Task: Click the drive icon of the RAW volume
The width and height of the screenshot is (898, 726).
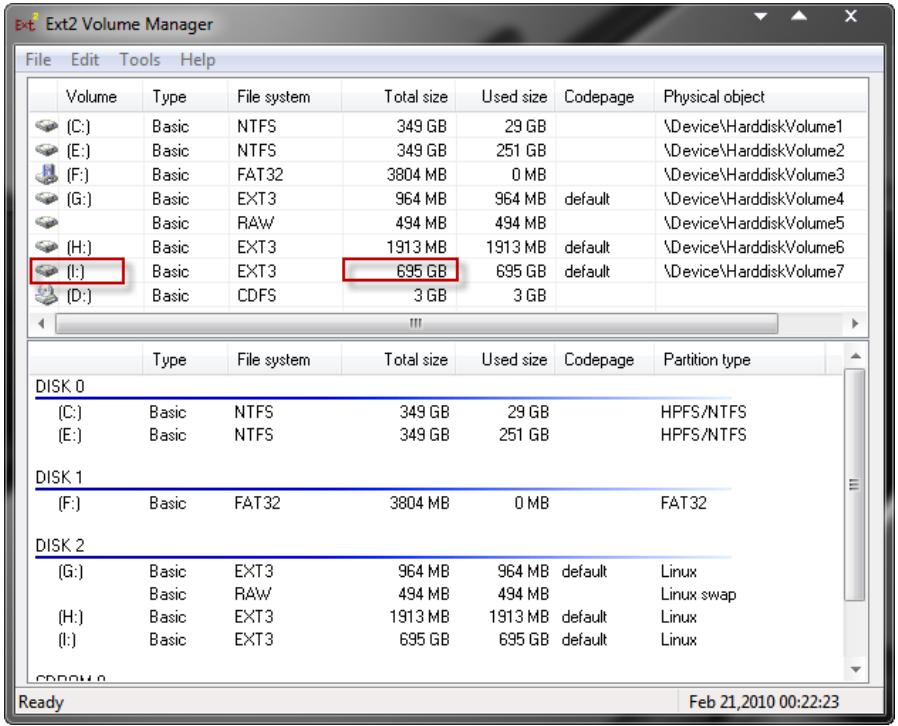Action: coord(46,222)
